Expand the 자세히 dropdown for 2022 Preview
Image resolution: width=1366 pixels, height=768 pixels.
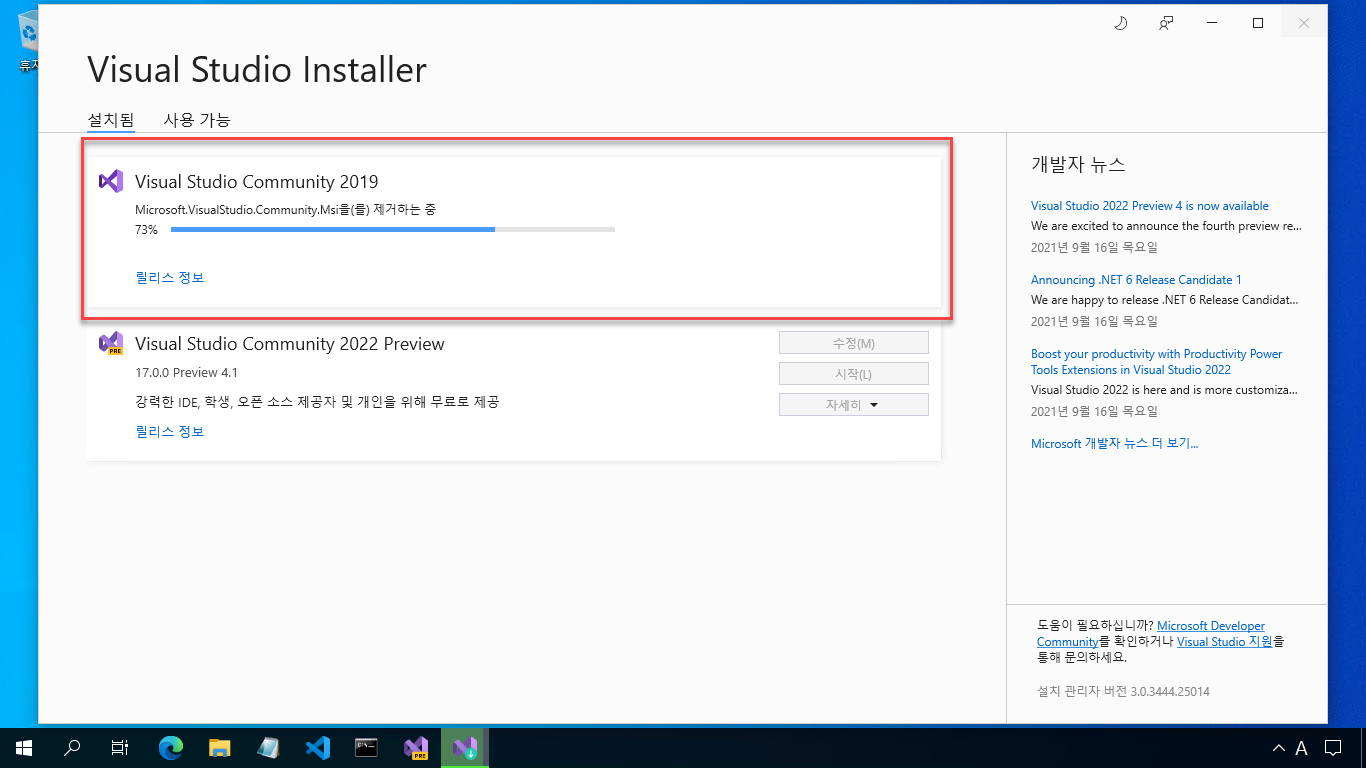click(x=853, y=405)
